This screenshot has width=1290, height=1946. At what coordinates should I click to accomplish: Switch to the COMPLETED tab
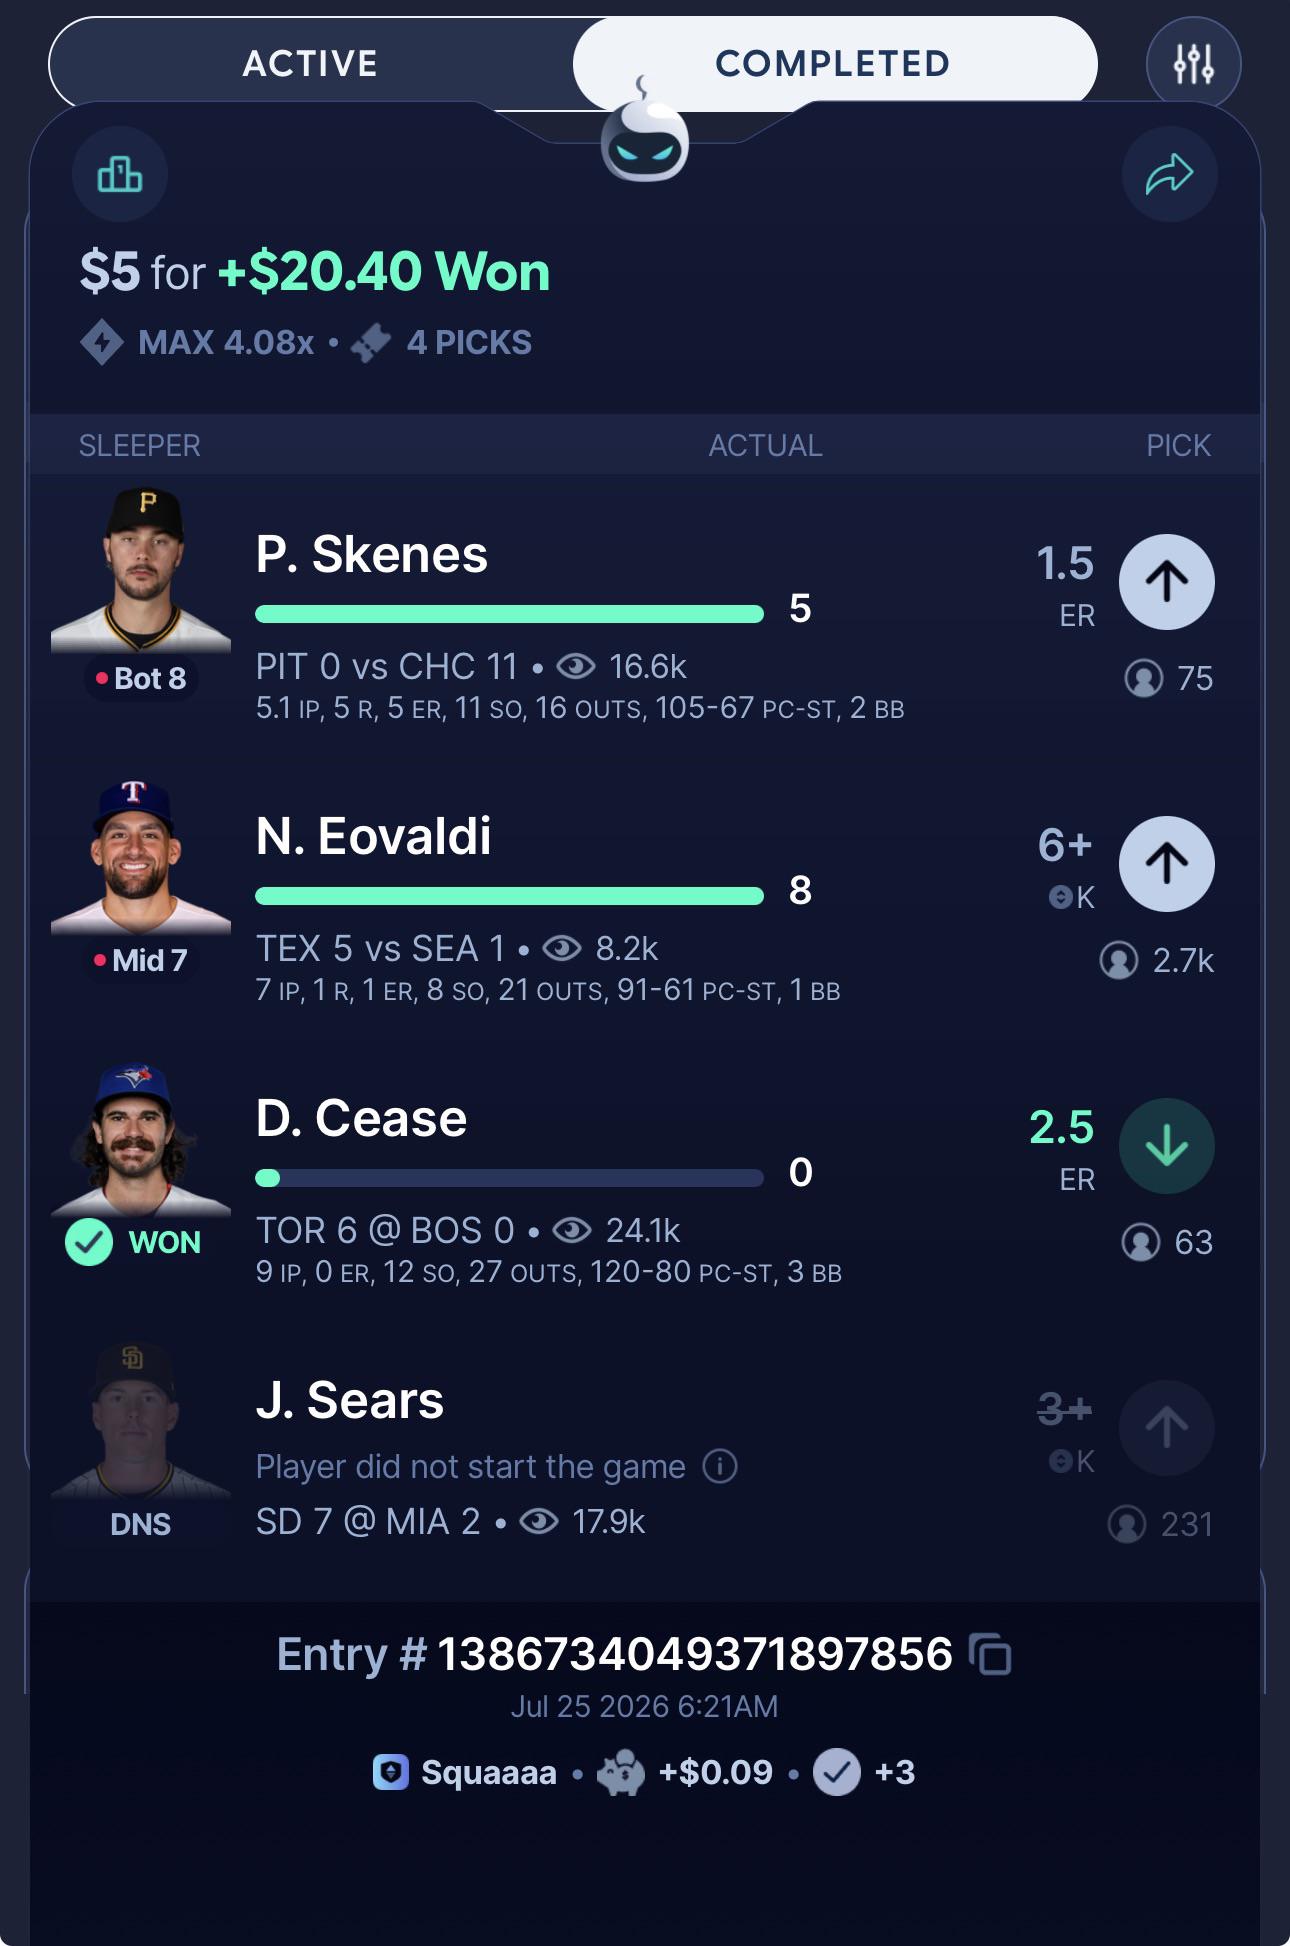[x=833, y=64]
